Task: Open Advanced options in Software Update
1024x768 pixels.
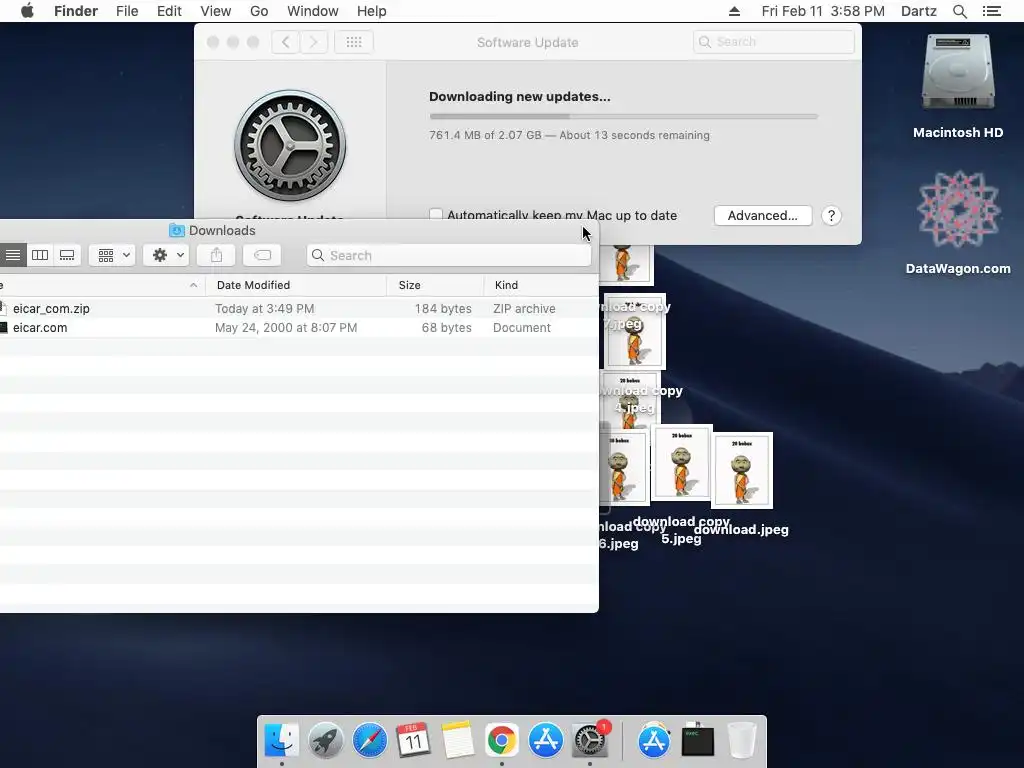Action: (x=763, y=216)
